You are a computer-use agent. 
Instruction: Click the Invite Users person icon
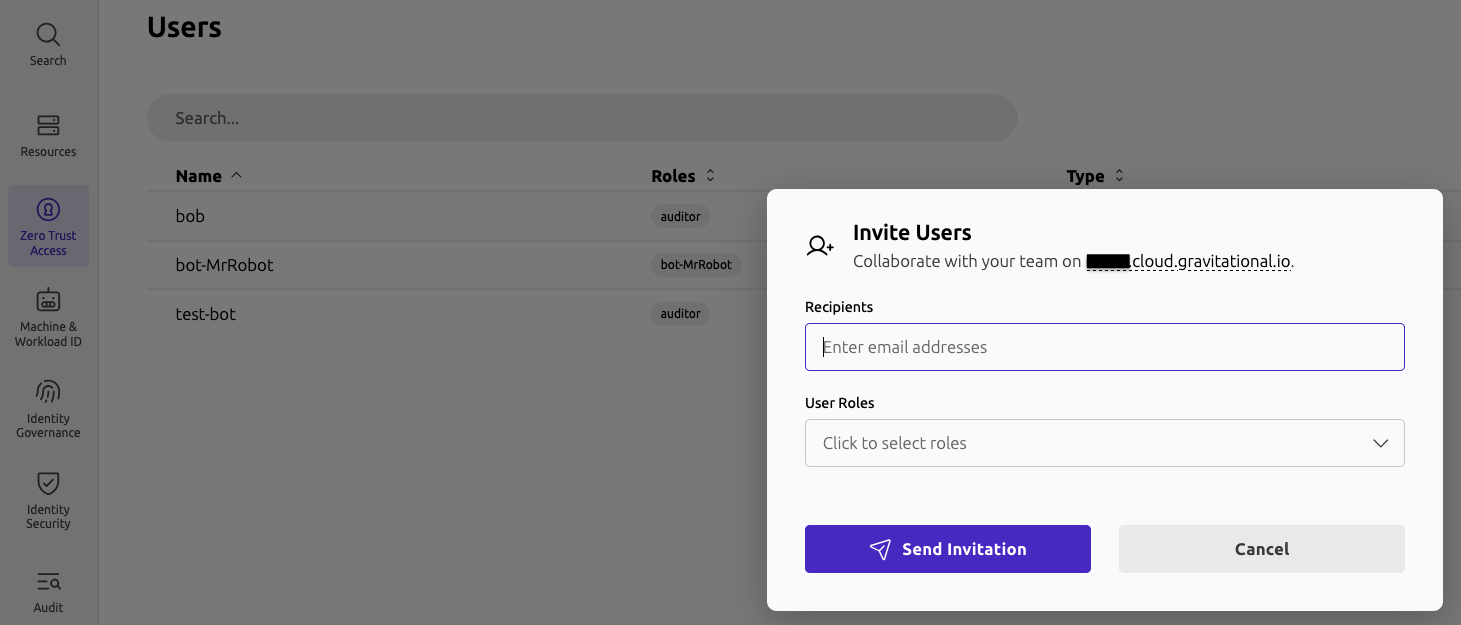point(819,243)
